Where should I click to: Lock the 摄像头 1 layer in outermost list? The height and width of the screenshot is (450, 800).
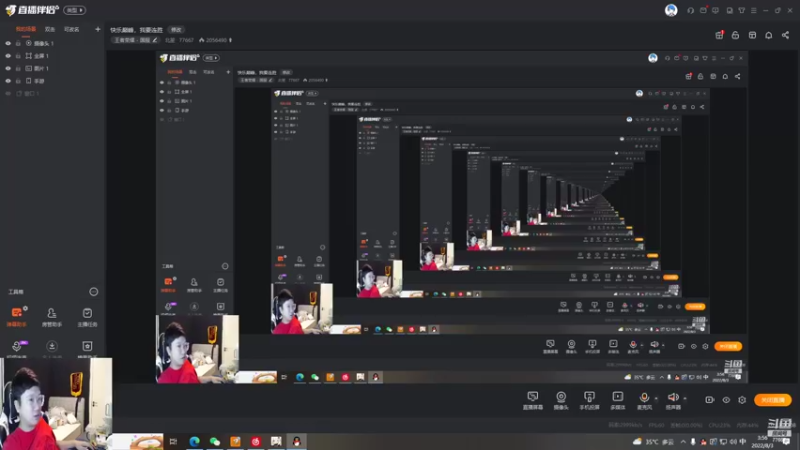click(18, 43)
